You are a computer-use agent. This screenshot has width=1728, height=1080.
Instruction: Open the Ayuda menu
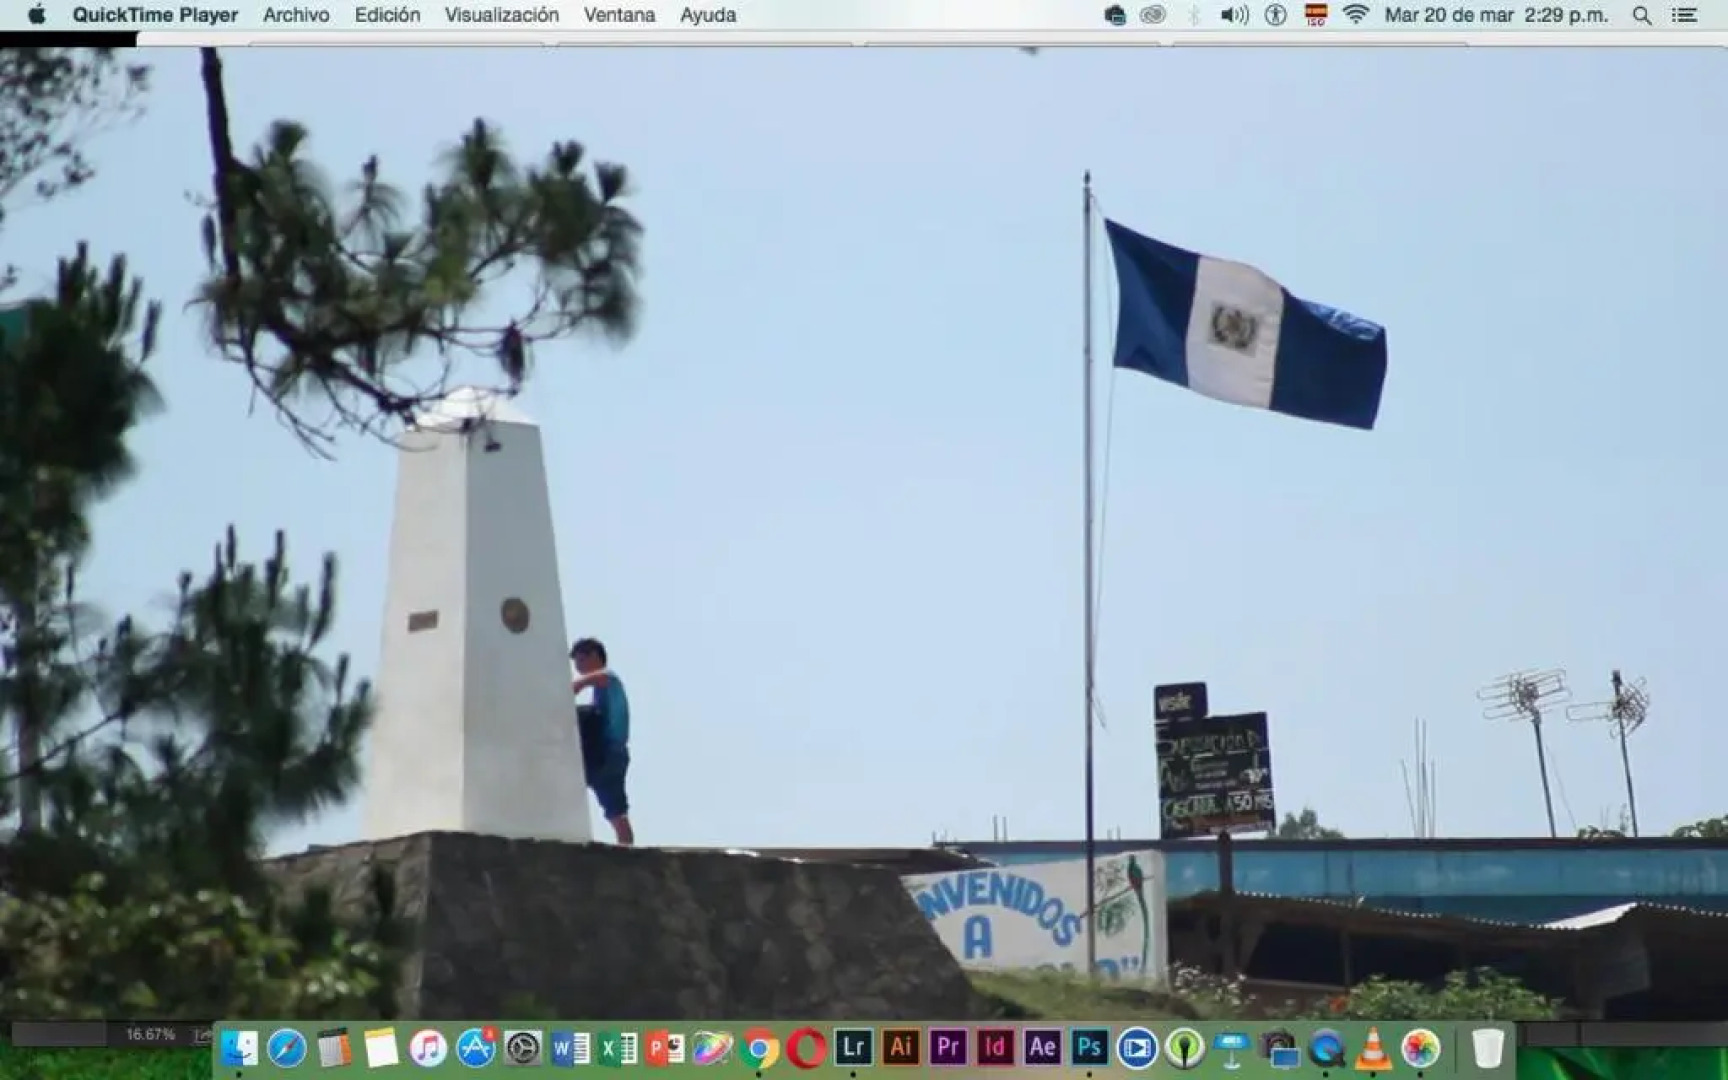coord(708,15)
